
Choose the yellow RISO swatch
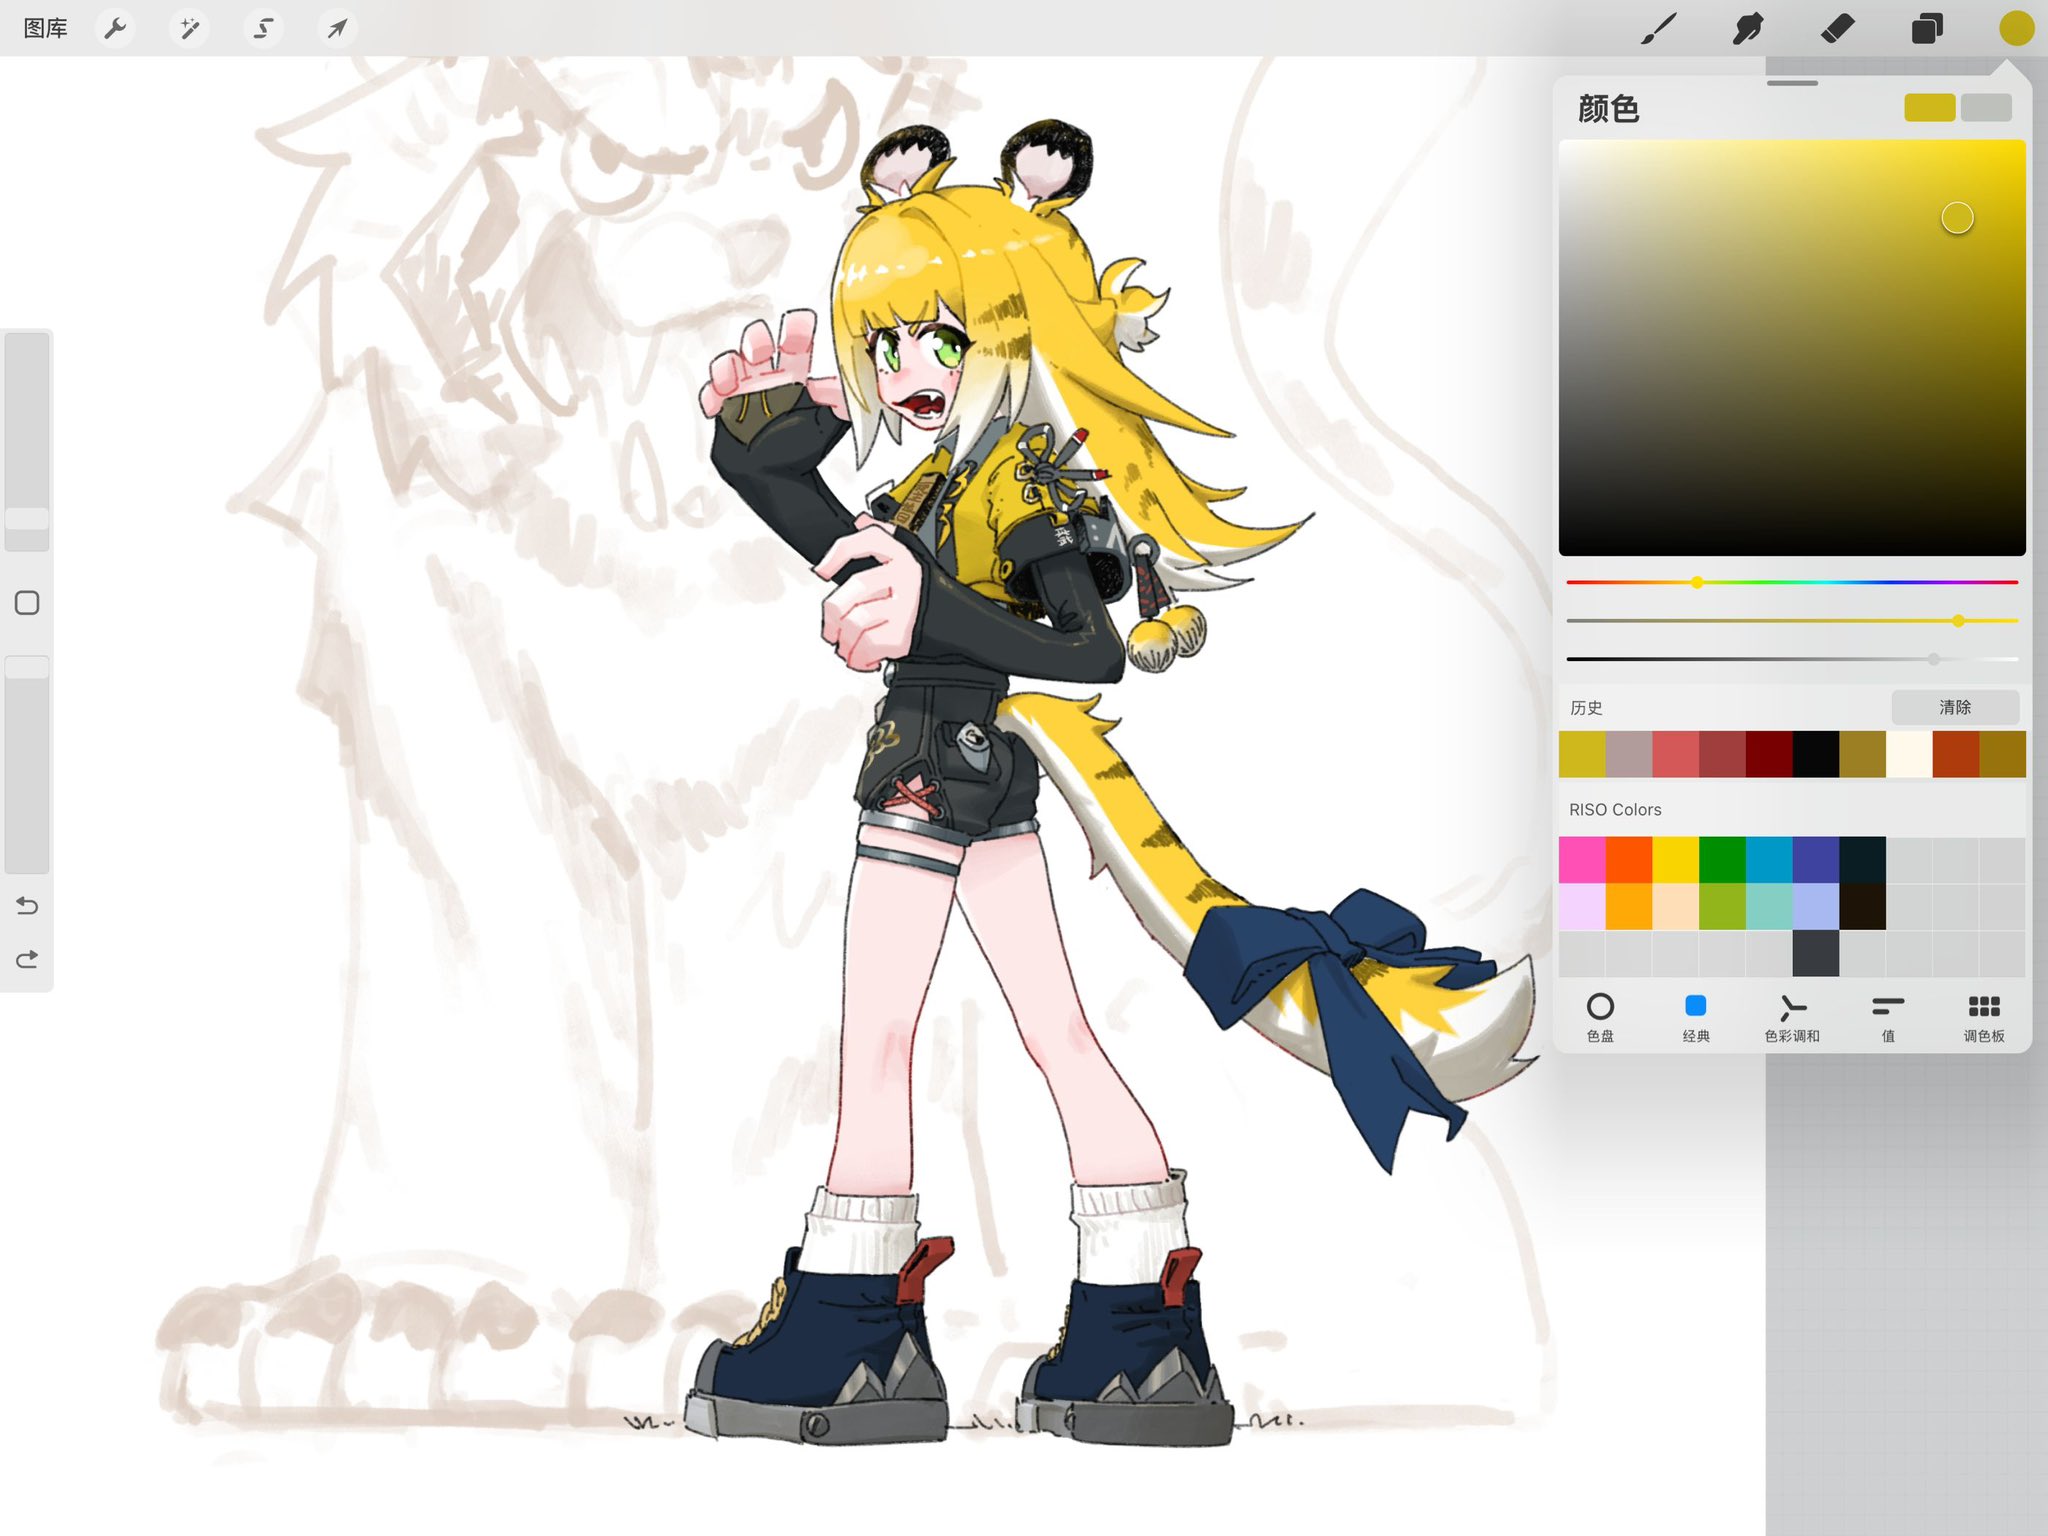[1676, 860]
